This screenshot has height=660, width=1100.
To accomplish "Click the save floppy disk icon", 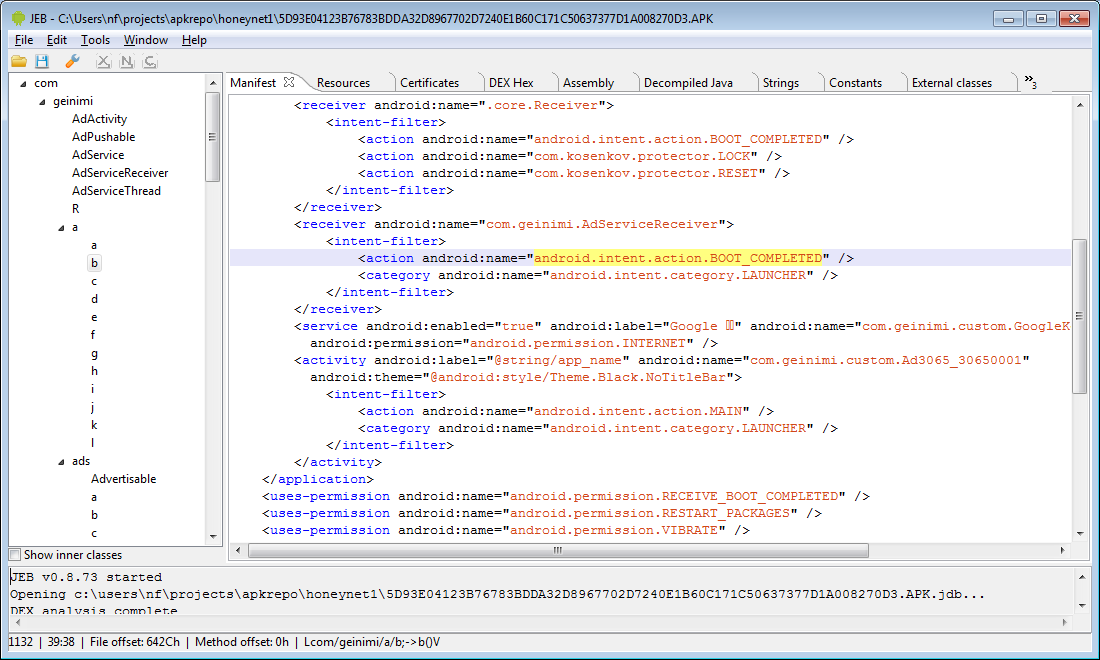I will 42,62.
